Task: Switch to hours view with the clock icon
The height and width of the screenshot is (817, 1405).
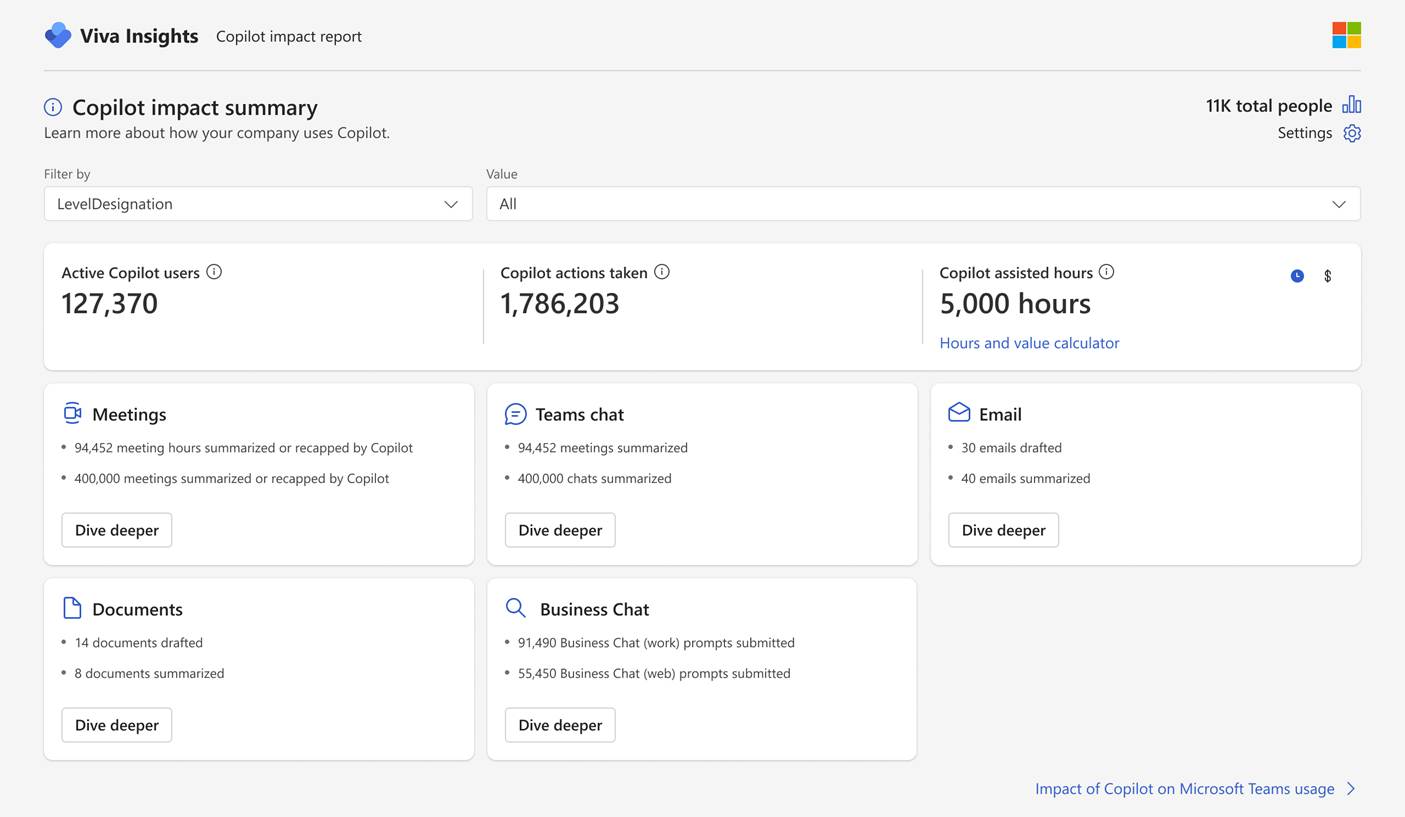Action: (x=1297, y=276)
